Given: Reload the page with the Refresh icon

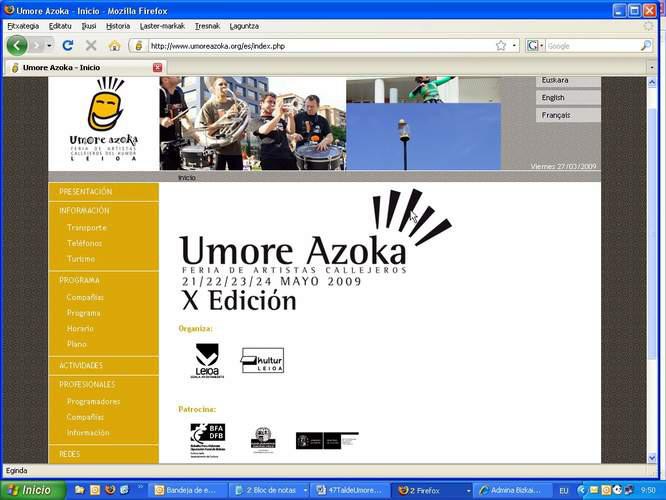Looking at the screenshot, I should 68,45.
